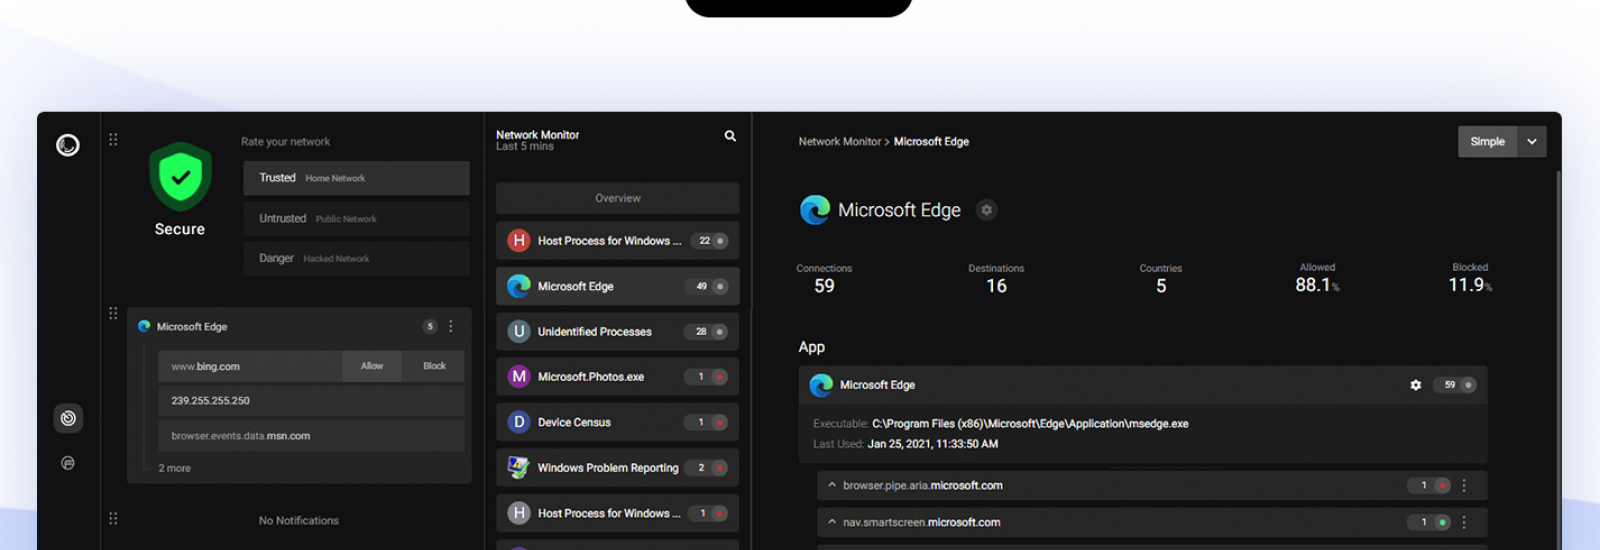
Task: Click the green status pill for nav.smartscreen
Action: pos(1429,522)
